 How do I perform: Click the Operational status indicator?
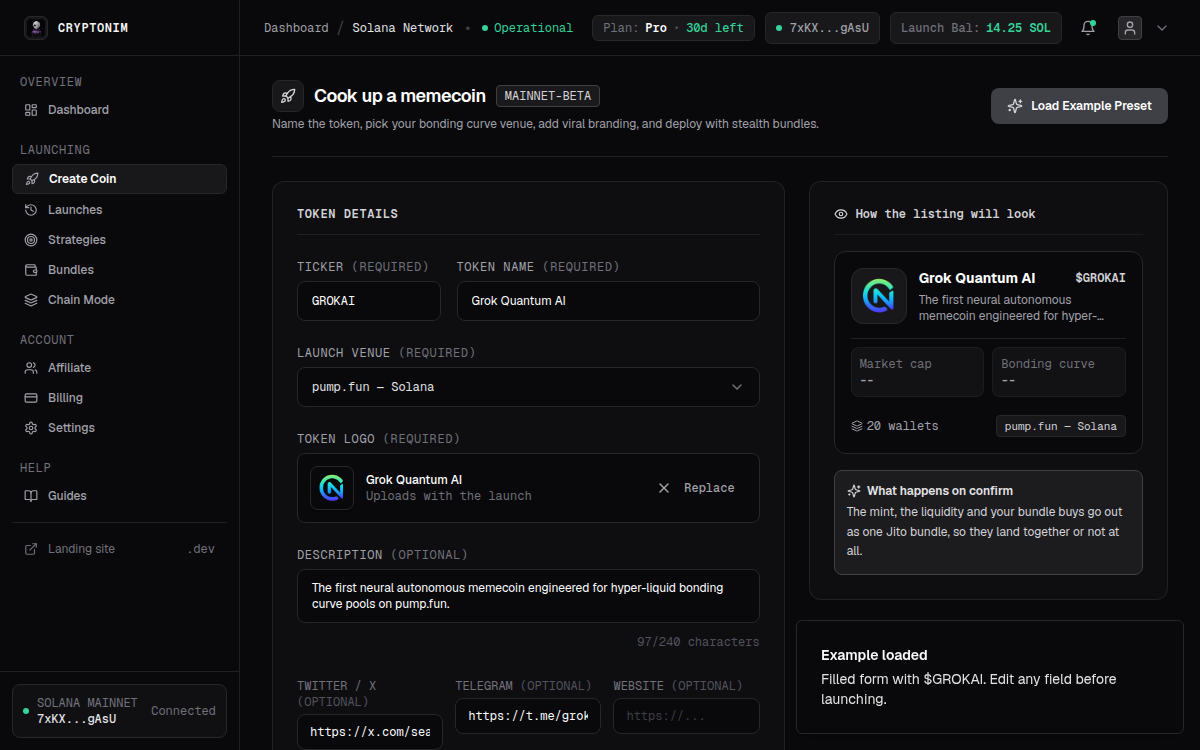pyautogui.click(x=527, y=28)
